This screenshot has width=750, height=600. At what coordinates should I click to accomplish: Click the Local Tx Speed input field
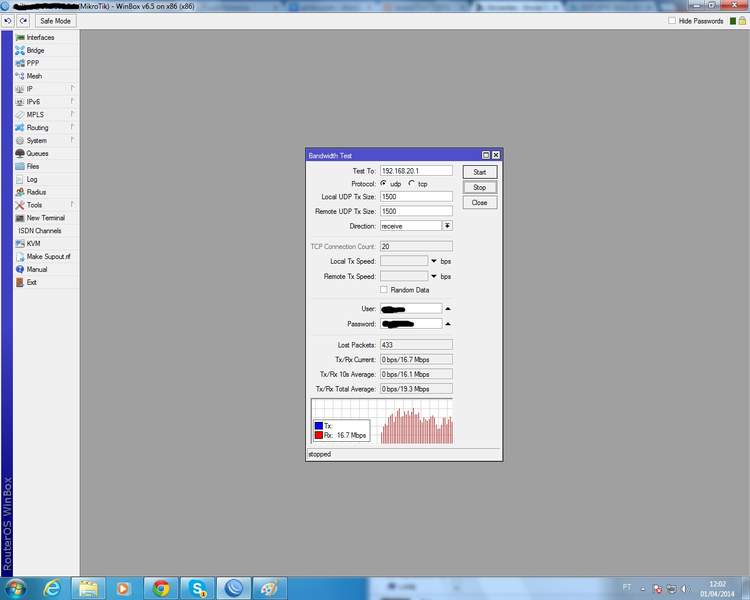pyautogui.click(x=404, y=261)
